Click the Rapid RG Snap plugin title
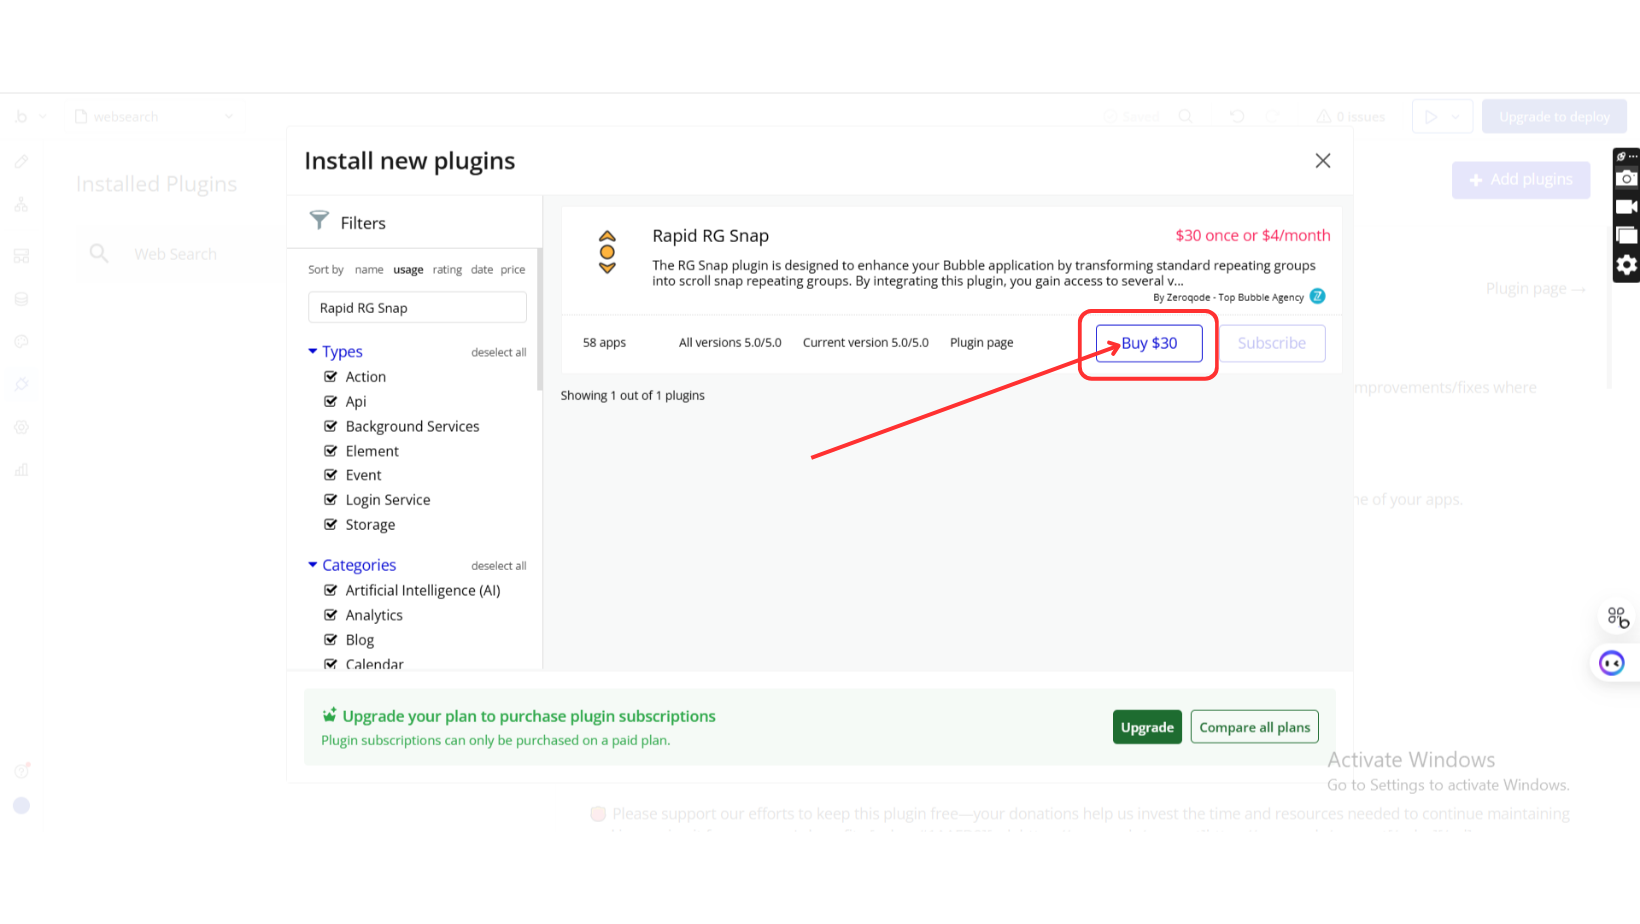The image size is (1640, 924). [710, 236]
